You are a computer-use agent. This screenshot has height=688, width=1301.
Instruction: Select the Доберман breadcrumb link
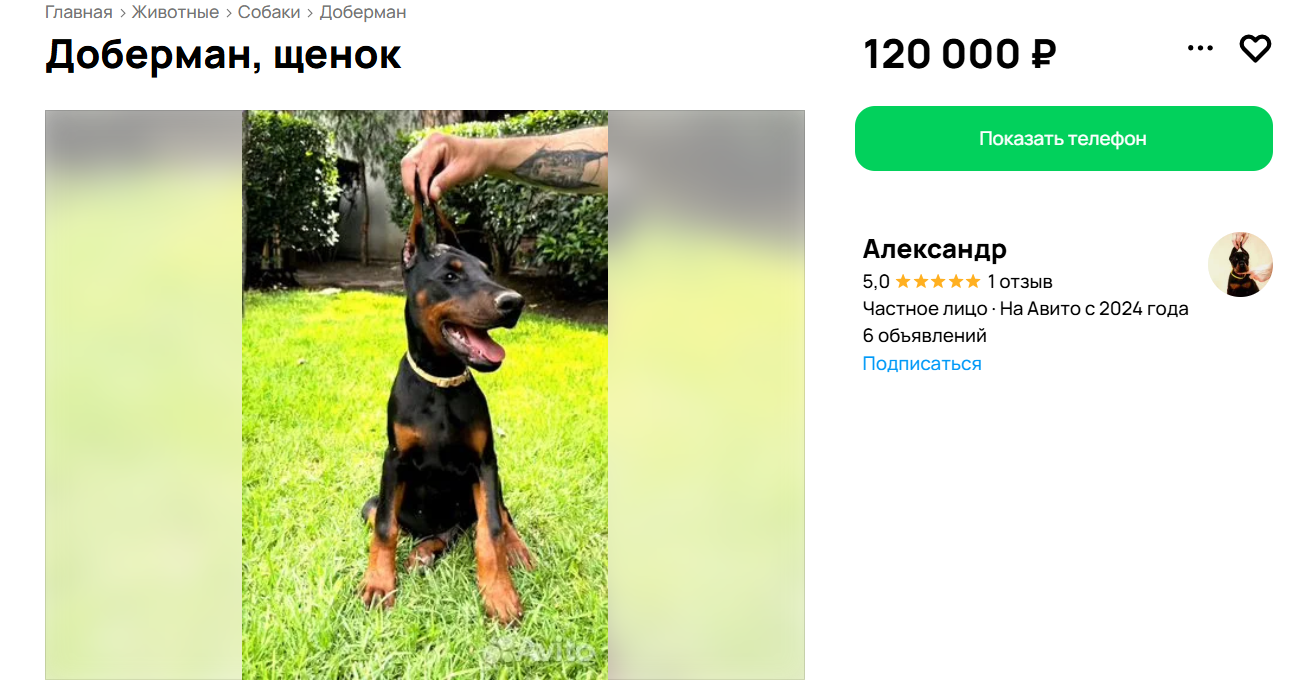tap(363, 12)
